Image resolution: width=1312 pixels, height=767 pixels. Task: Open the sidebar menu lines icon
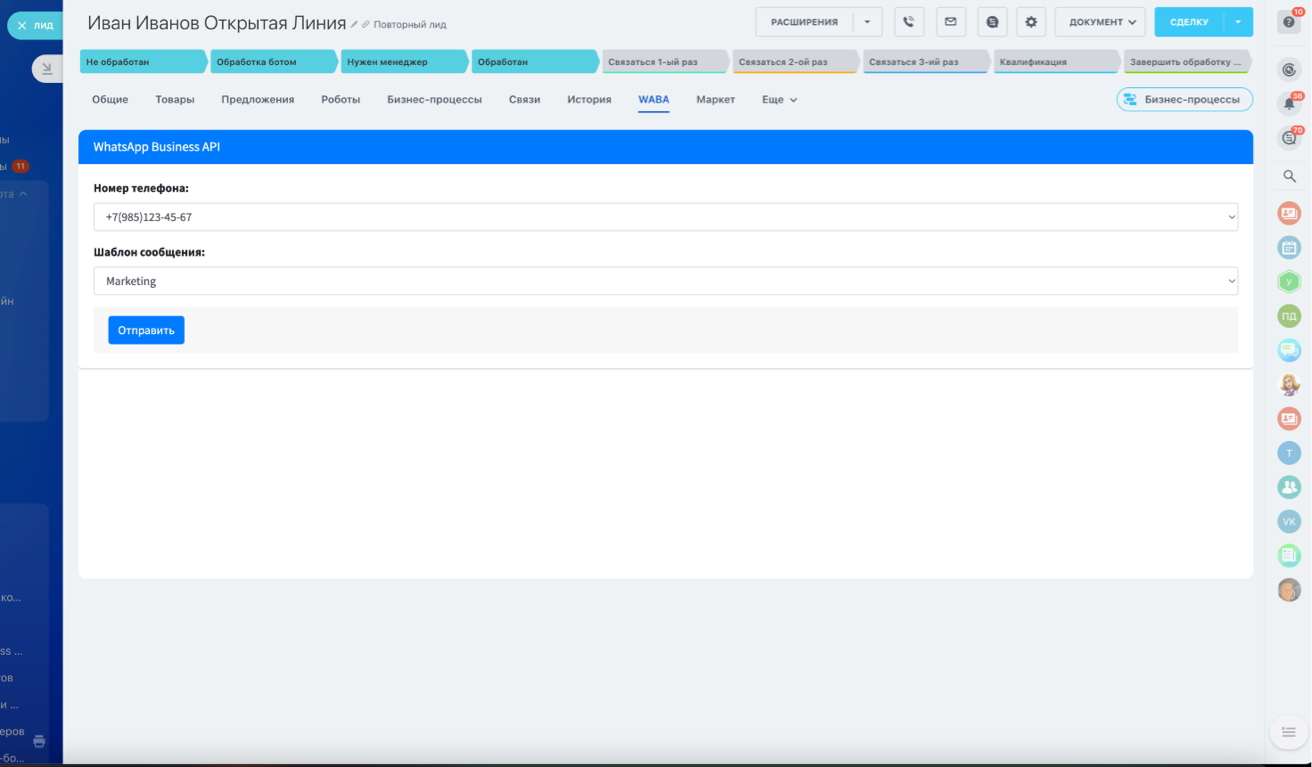[1289, 732]
